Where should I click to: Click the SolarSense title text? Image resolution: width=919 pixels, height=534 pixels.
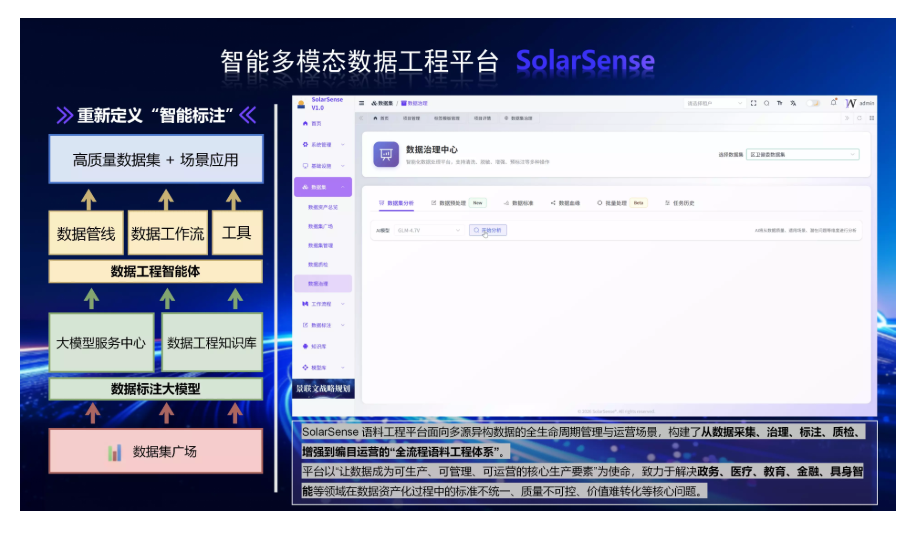(x=585, y=61)
